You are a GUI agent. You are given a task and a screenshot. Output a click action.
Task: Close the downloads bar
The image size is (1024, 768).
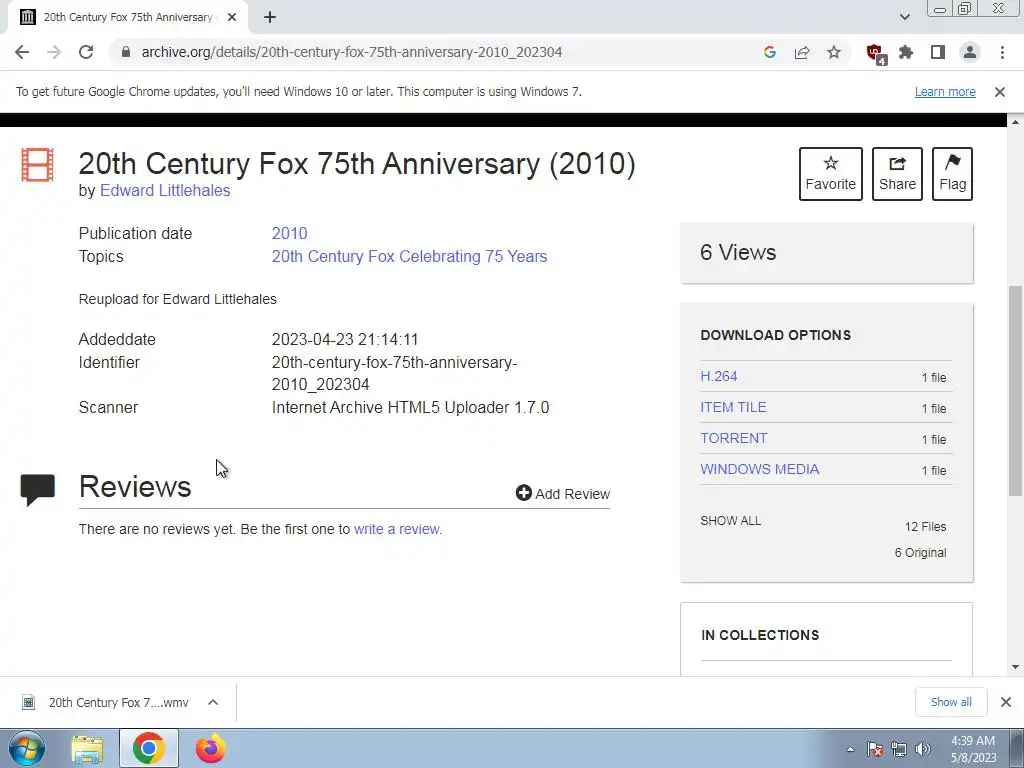[x=1006, y=703]
